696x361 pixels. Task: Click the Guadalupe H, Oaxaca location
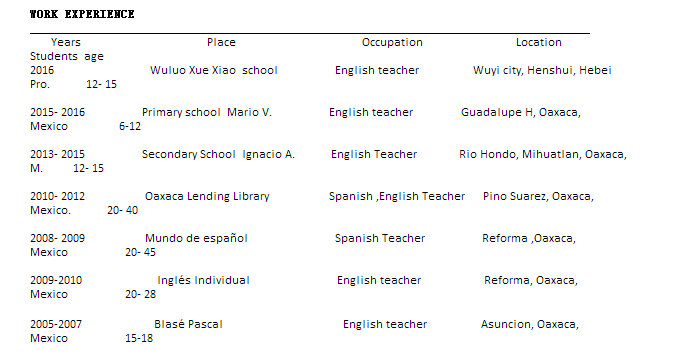[x=521, y=112]
